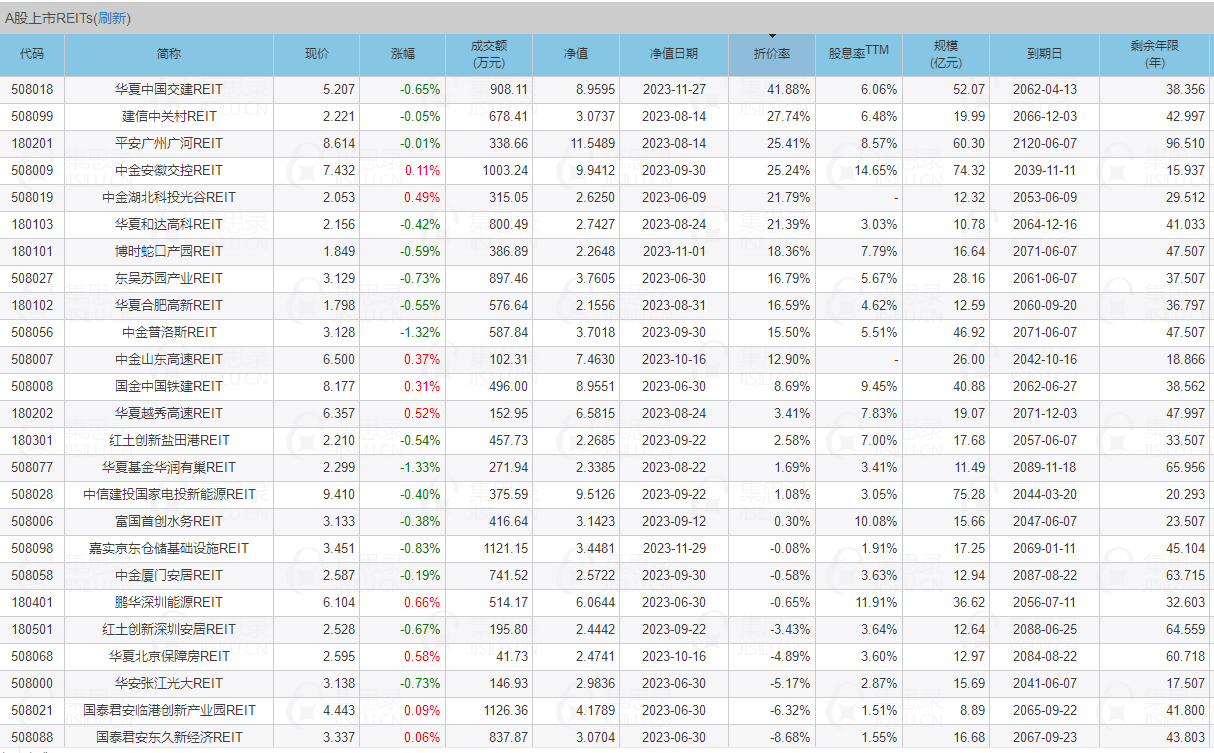The height and width of the screenshot is (753, 1214).
Task: Click code 180201 cell
Action: pyautogui.click(x=32, y=143)
